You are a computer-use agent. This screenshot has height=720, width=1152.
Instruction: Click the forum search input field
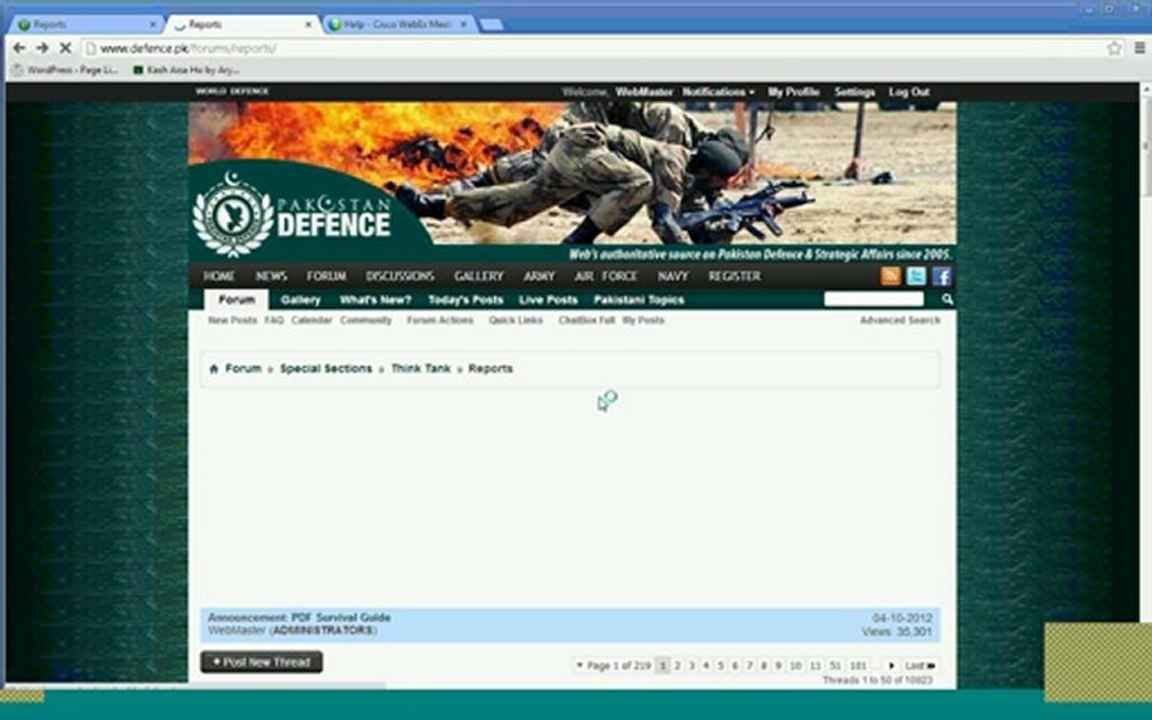[874, 299]
